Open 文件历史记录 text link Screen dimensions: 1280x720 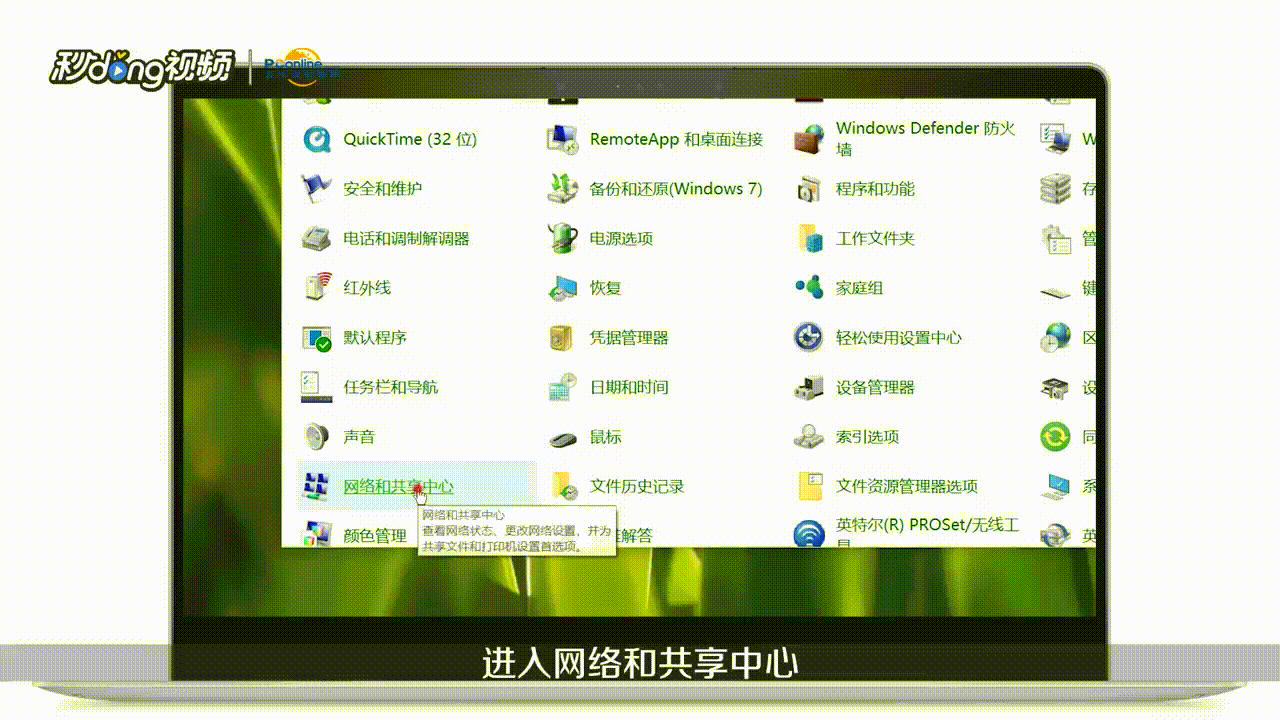(x=637, y=486)
